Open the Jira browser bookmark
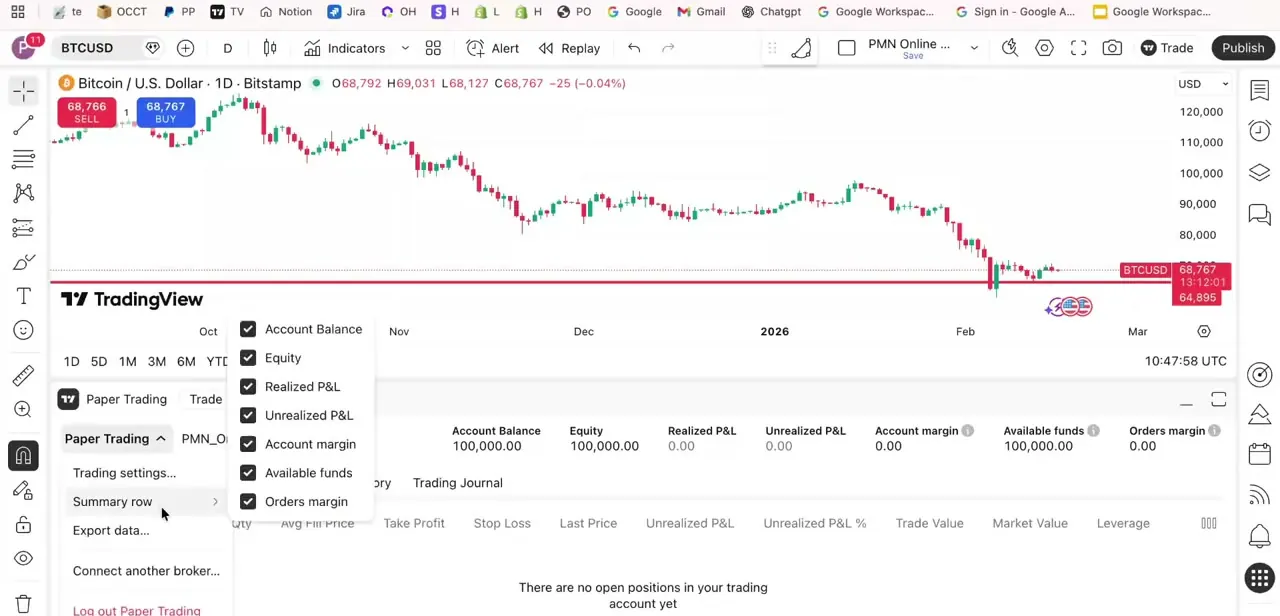The height and width of the screenshot is (616, 1280). point(346,12)
